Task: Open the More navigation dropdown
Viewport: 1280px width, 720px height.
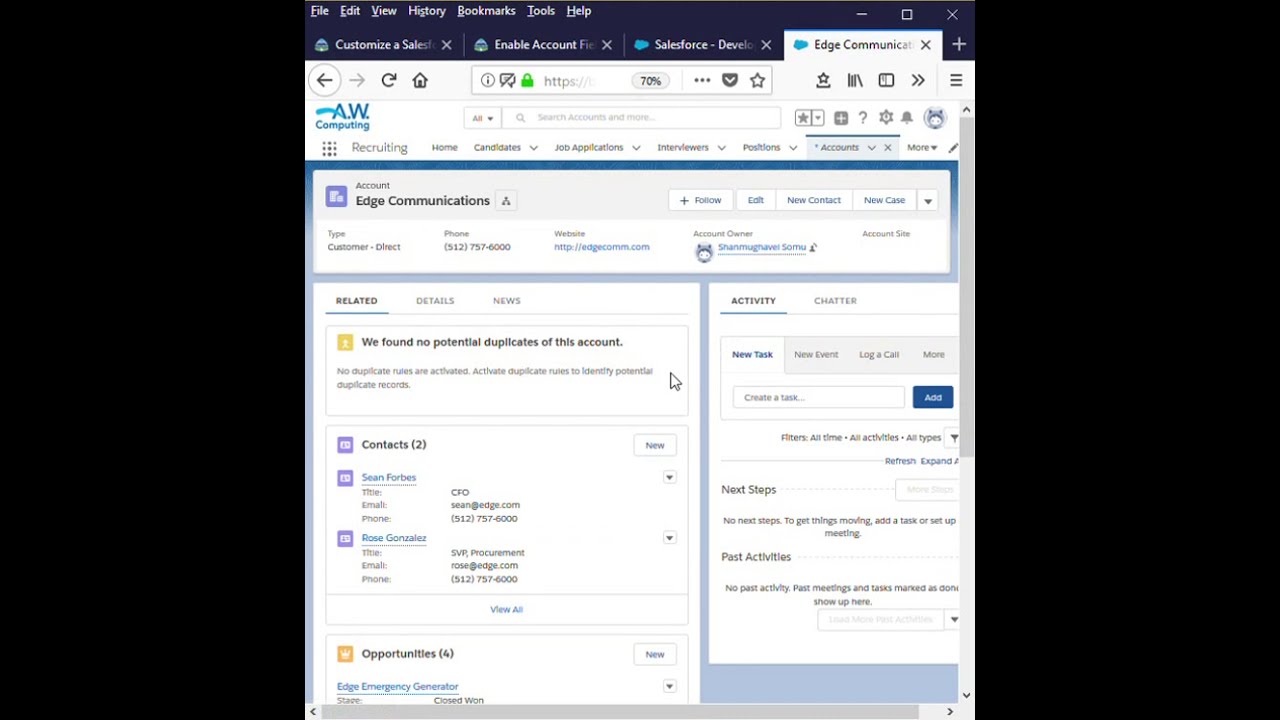Action: pos(922,148)
